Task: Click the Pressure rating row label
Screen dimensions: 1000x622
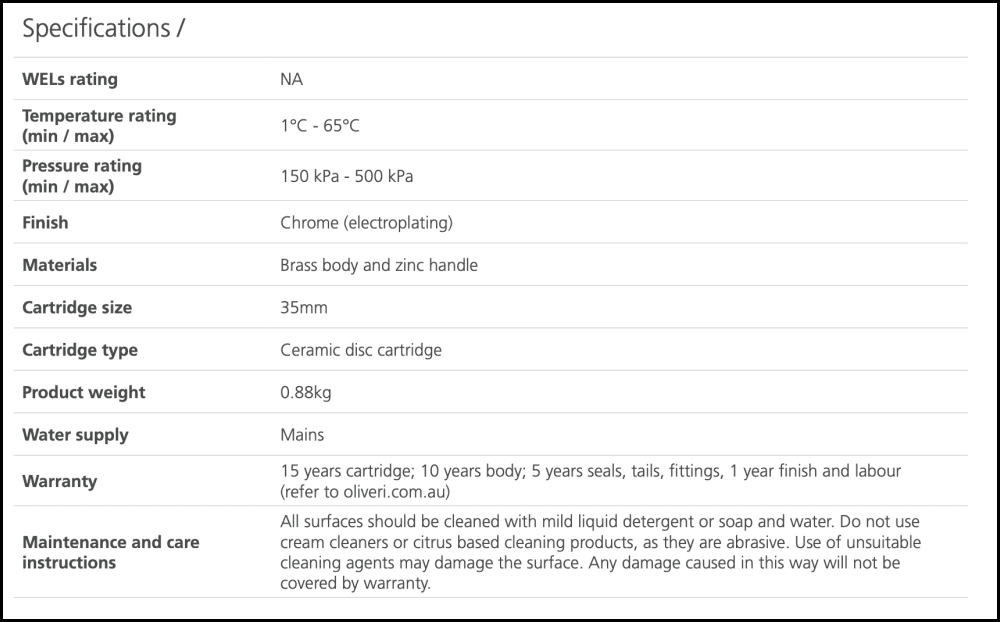Action: [x=82, y=176]
